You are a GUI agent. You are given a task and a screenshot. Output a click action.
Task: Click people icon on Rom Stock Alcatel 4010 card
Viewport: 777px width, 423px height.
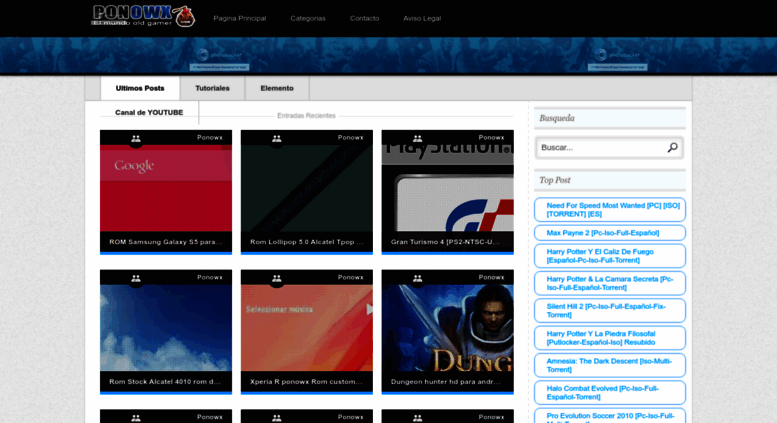136,278
